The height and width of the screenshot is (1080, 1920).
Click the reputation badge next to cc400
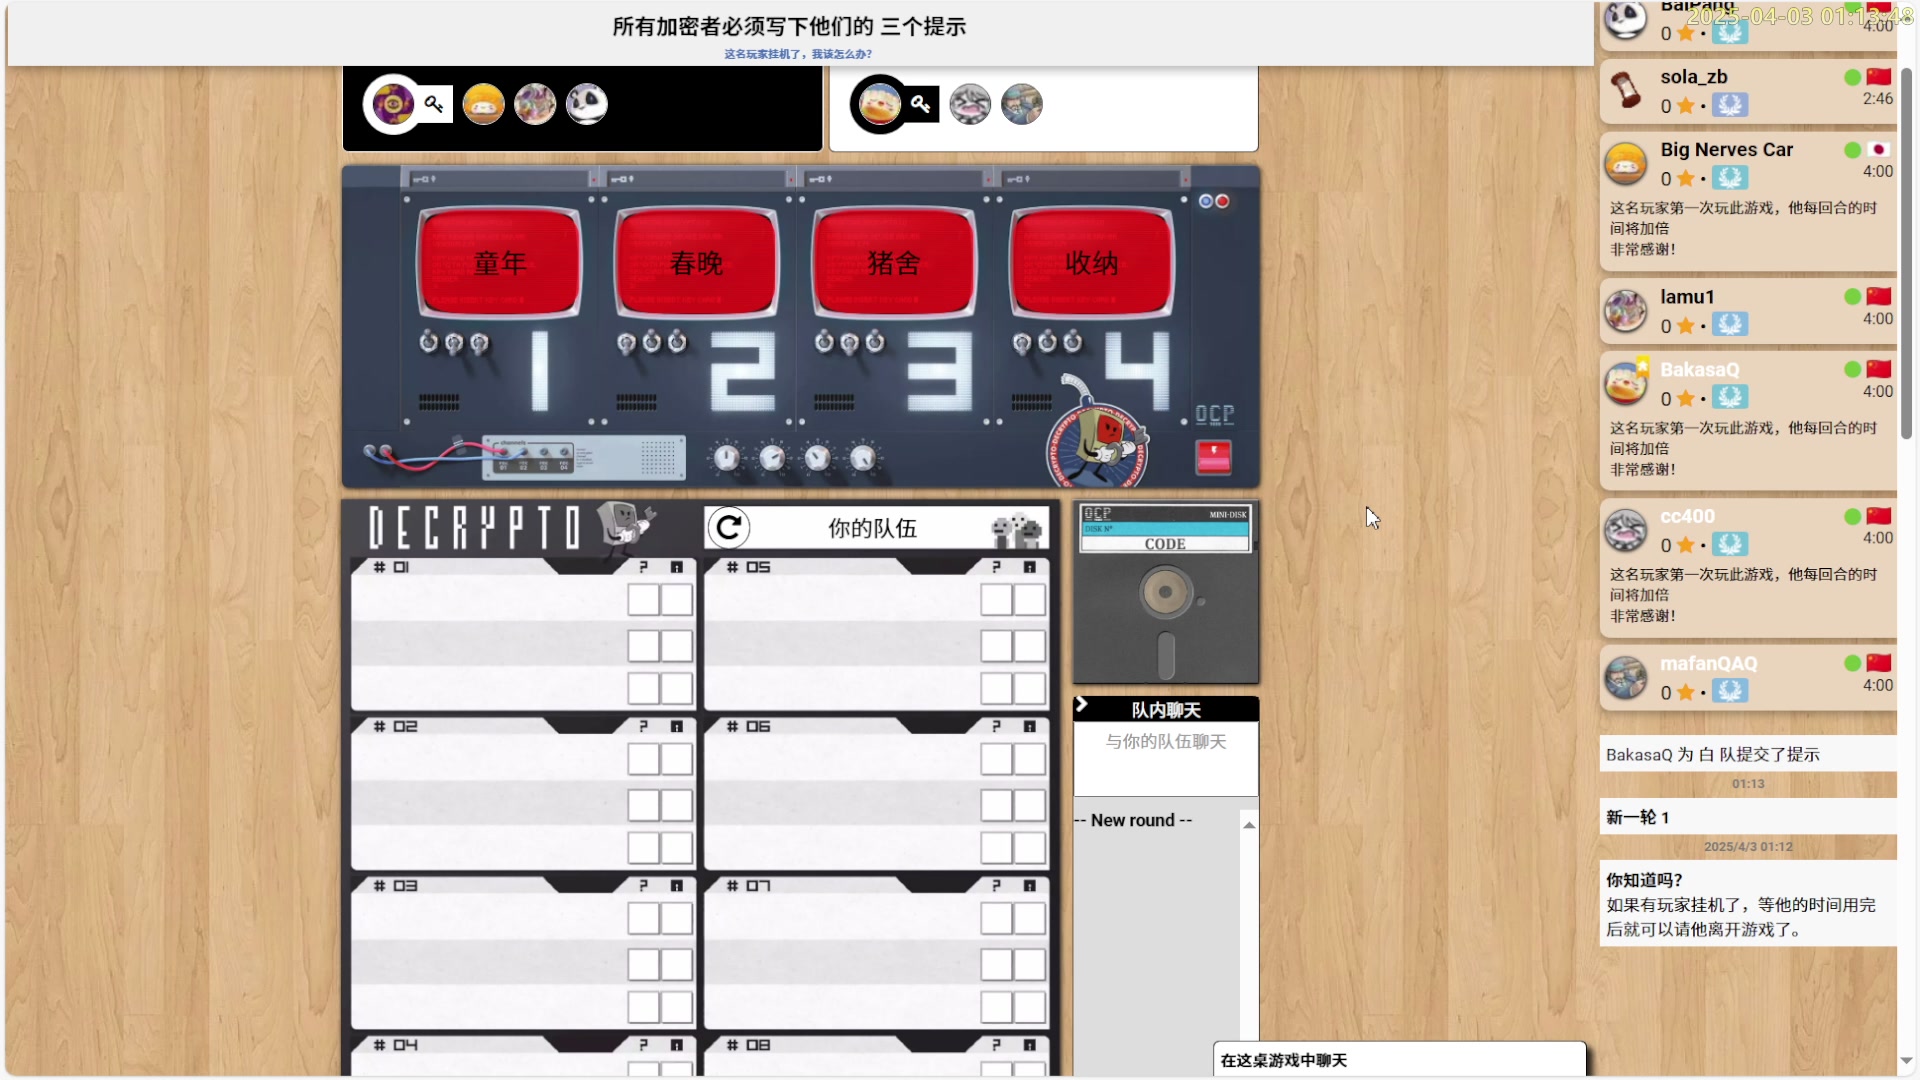coord(1730,545)
